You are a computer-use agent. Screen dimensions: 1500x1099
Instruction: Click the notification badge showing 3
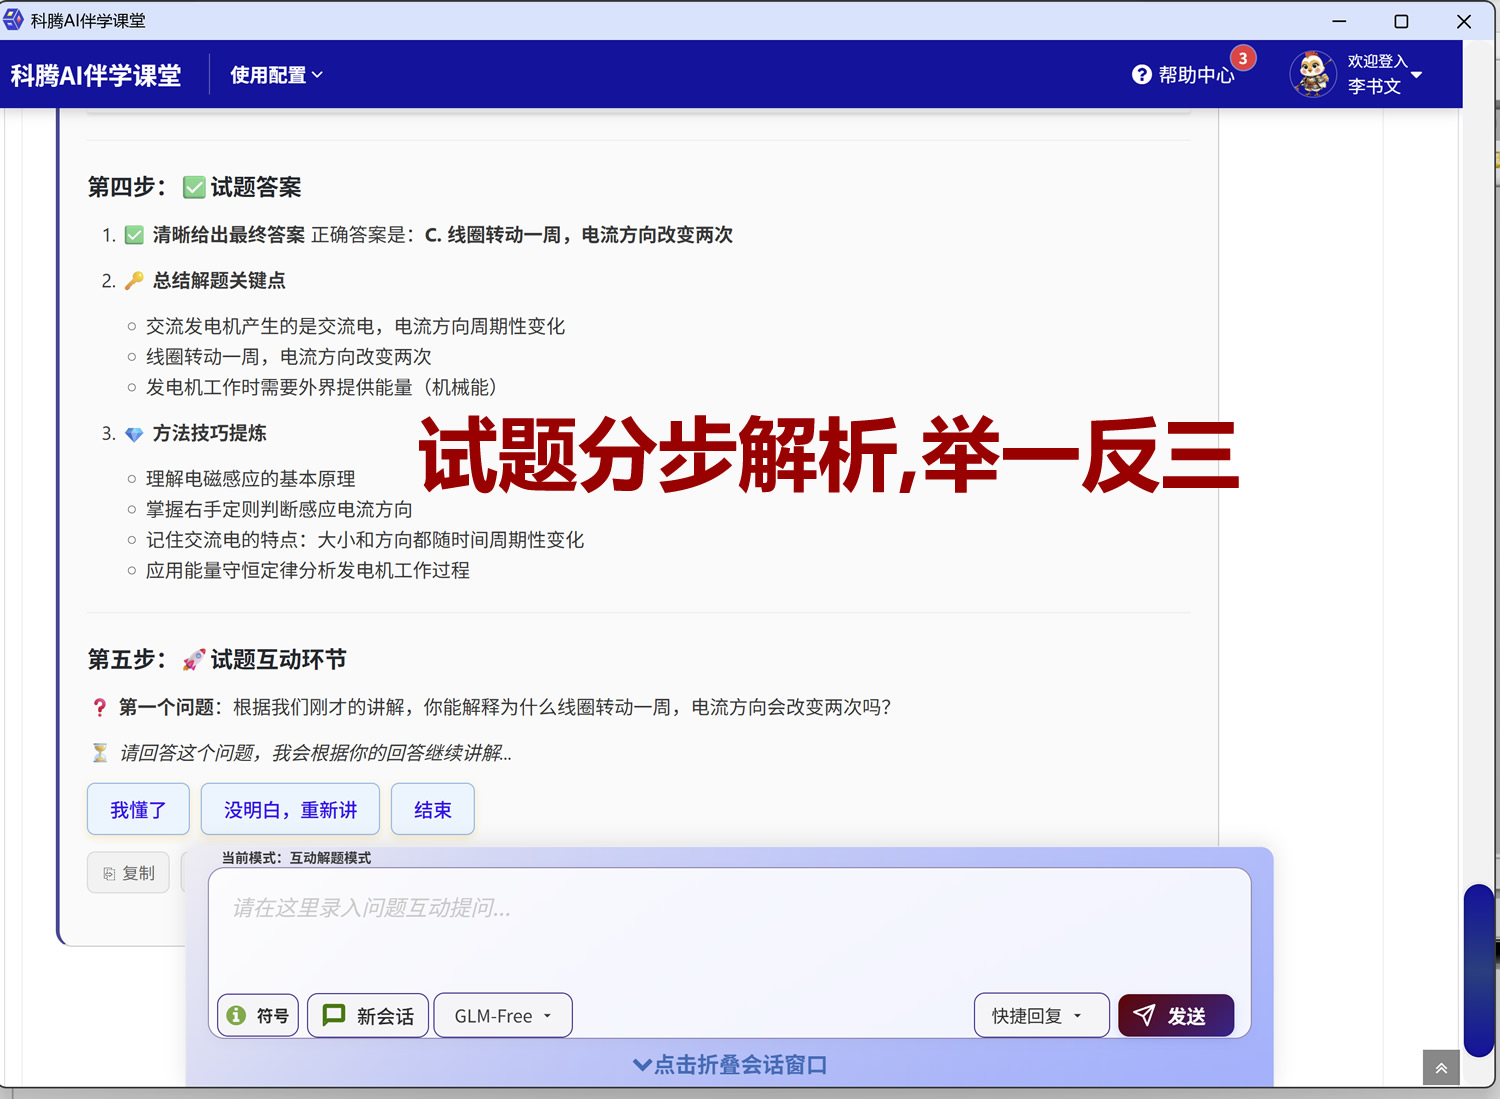click(1242, 58)
